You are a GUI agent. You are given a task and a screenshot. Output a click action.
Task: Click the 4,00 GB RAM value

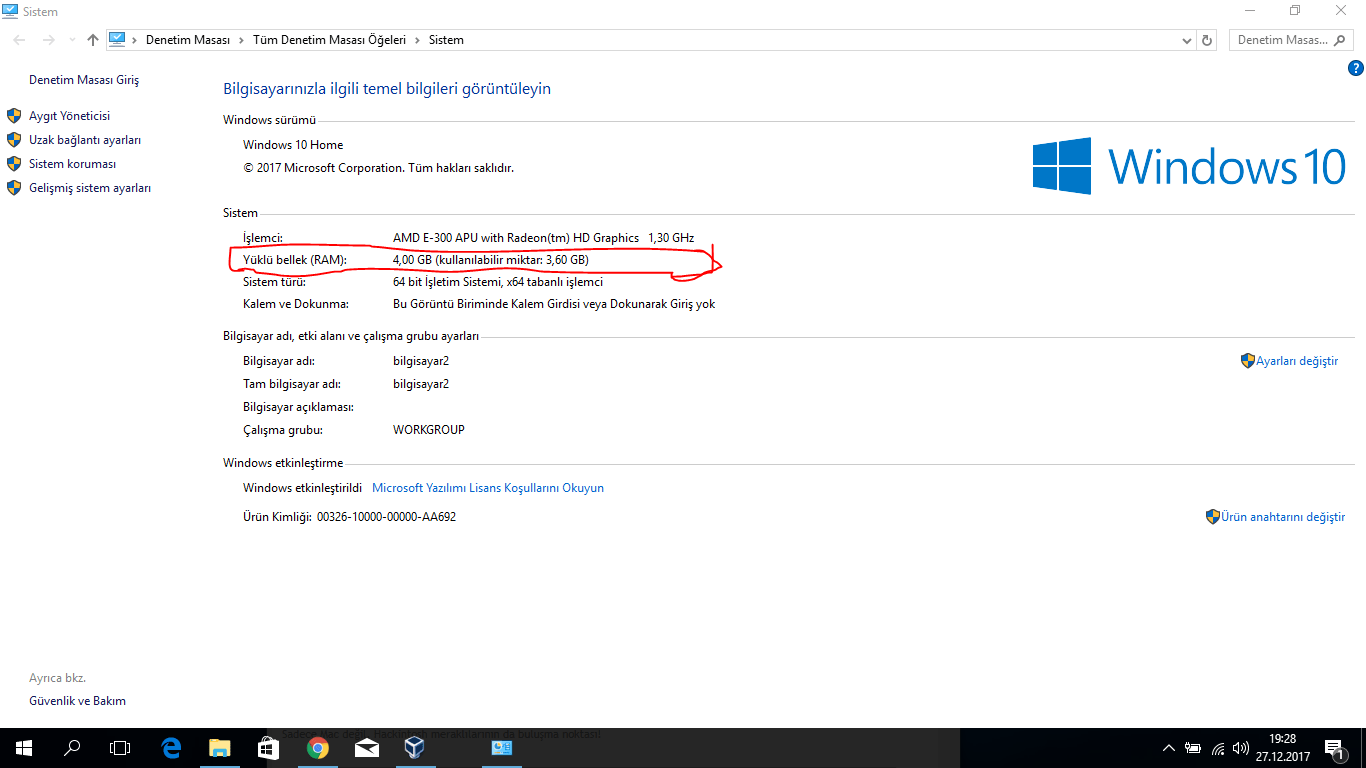[491, 260]
